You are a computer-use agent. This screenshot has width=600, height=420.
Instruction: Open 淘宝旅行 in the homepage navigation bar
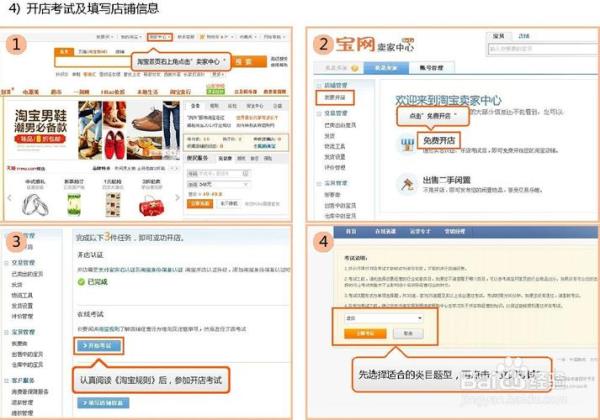[x=180, y=92]
